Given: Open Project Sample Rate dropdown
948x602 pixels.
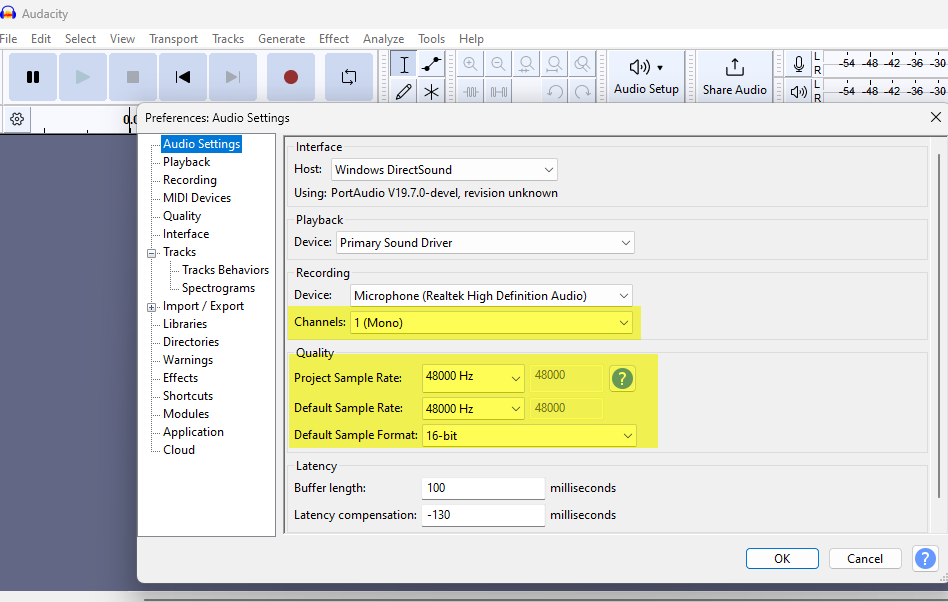Looking at the screenshot, I should 473,378.
